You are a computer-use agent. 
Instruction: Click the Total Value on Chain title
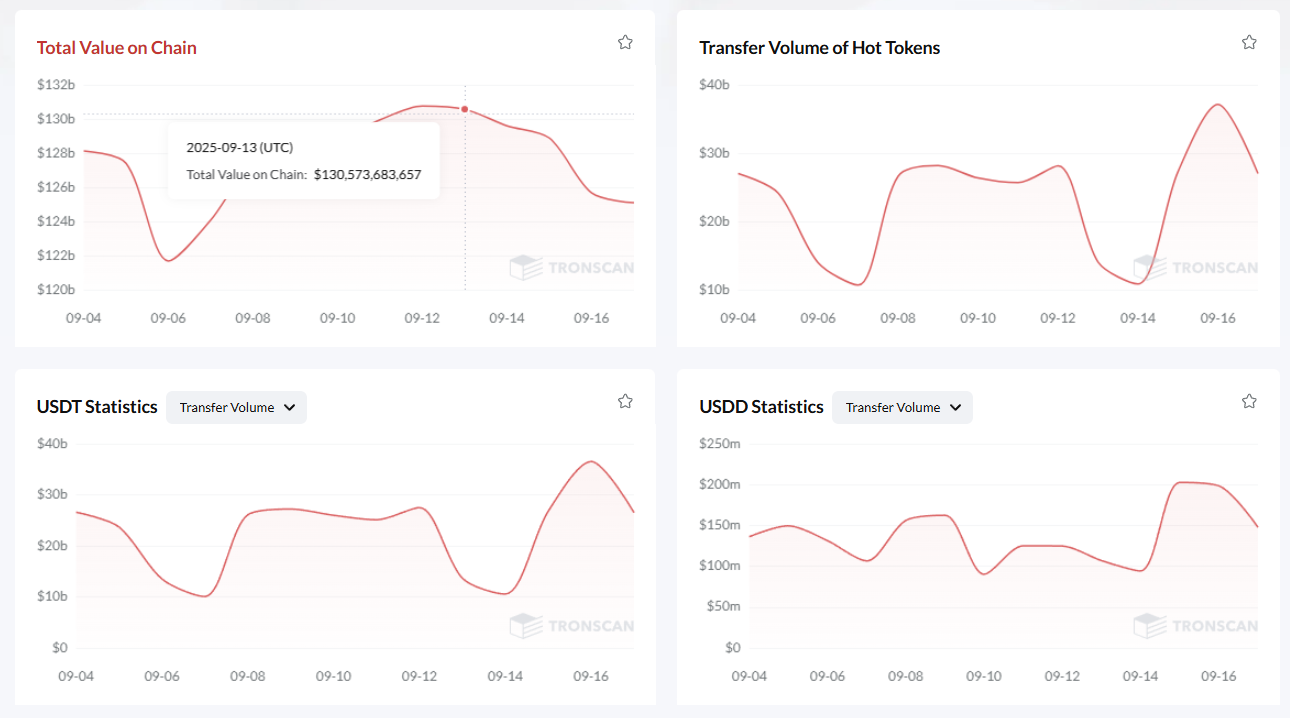pyautogui.click(x=117, y=48)
